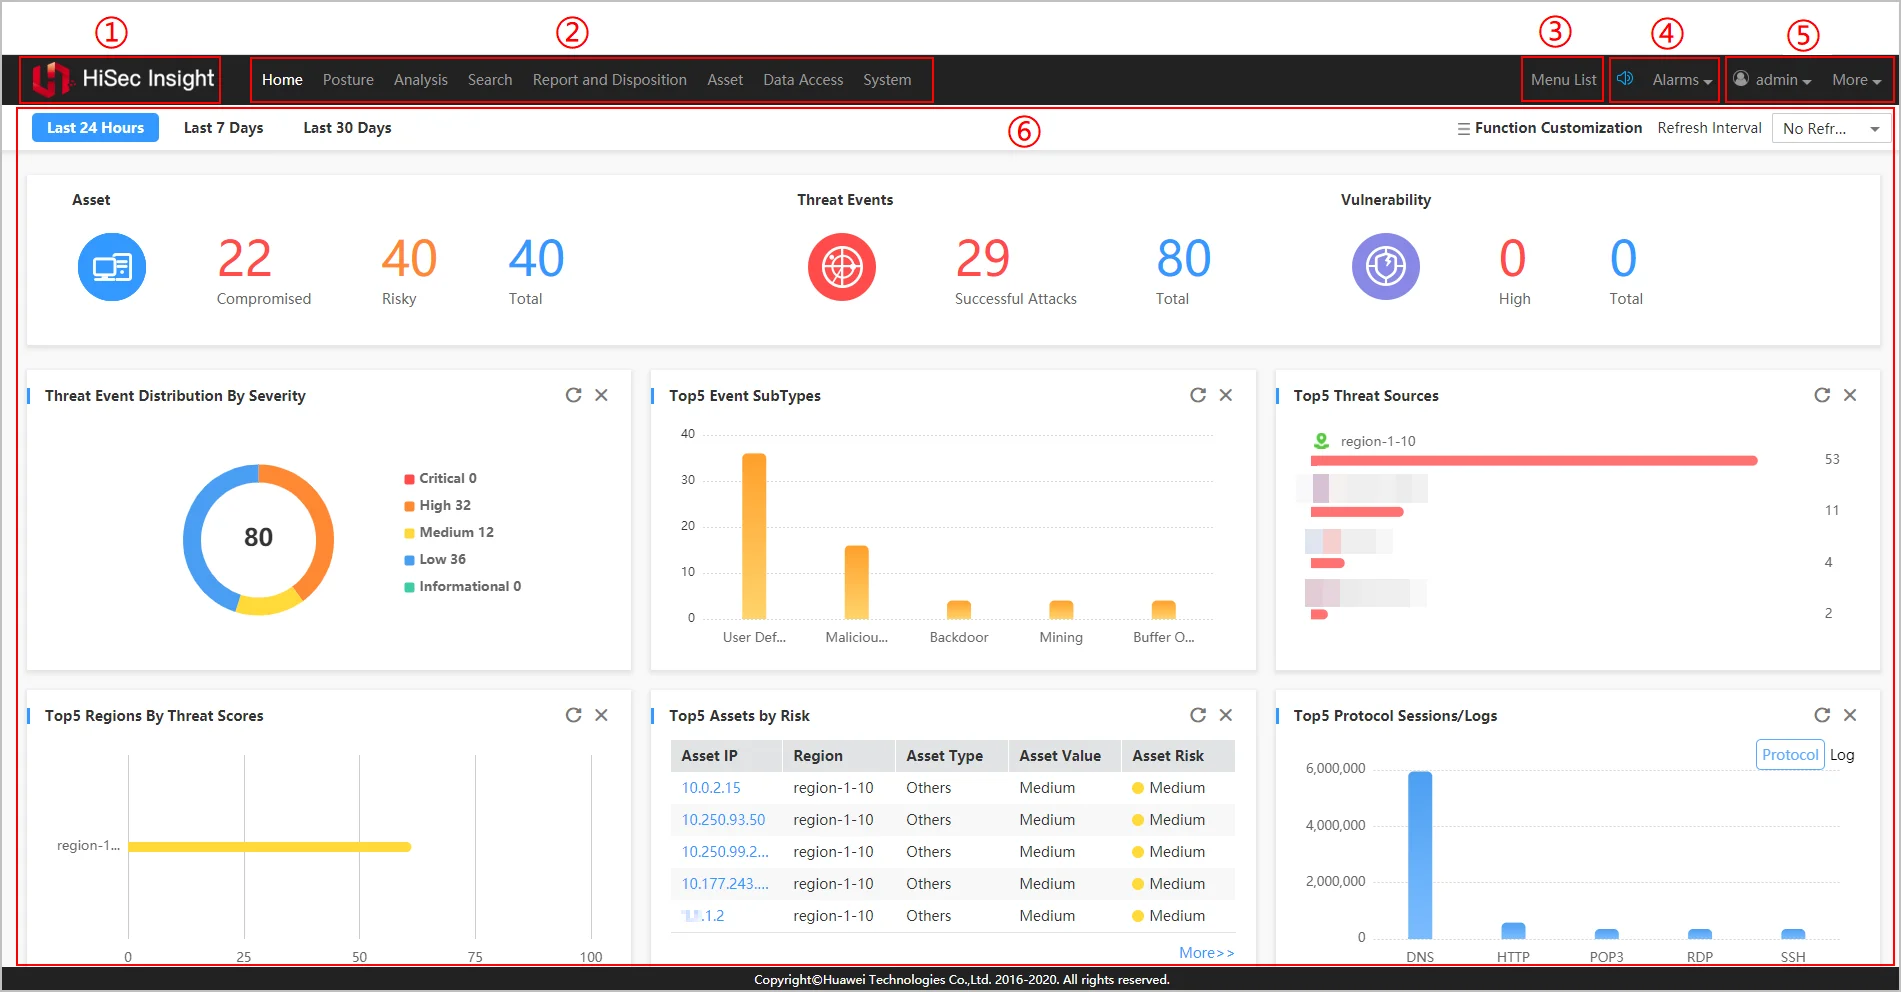Open the Refresh Interval dropdown
1901x992 pixels.
[1830, 129]
